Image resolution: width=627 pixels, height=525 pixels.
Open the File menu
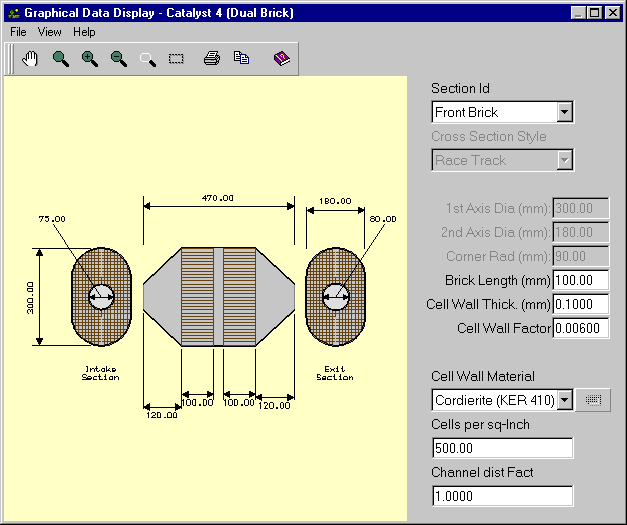point(18,32)
